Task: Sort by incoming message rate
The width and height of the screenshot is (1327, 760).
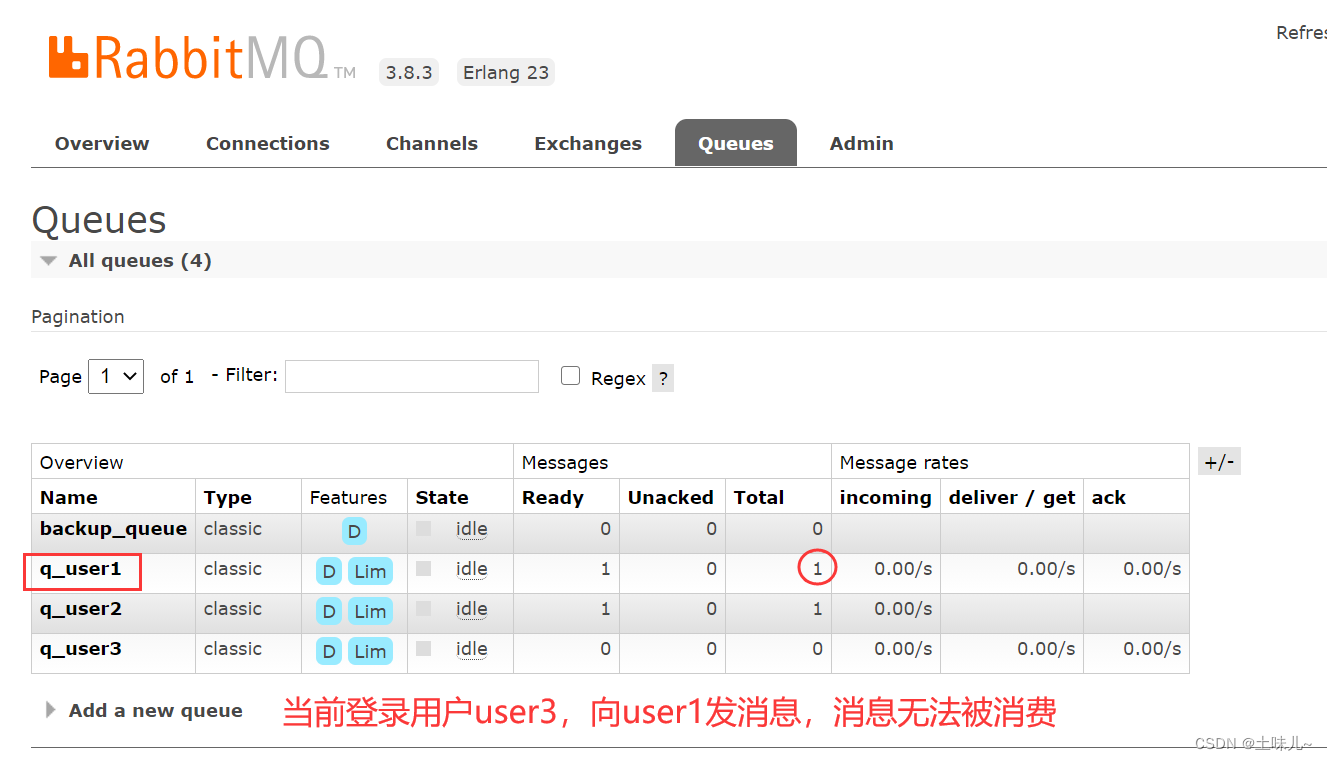Action: click(x=886, y=497)
